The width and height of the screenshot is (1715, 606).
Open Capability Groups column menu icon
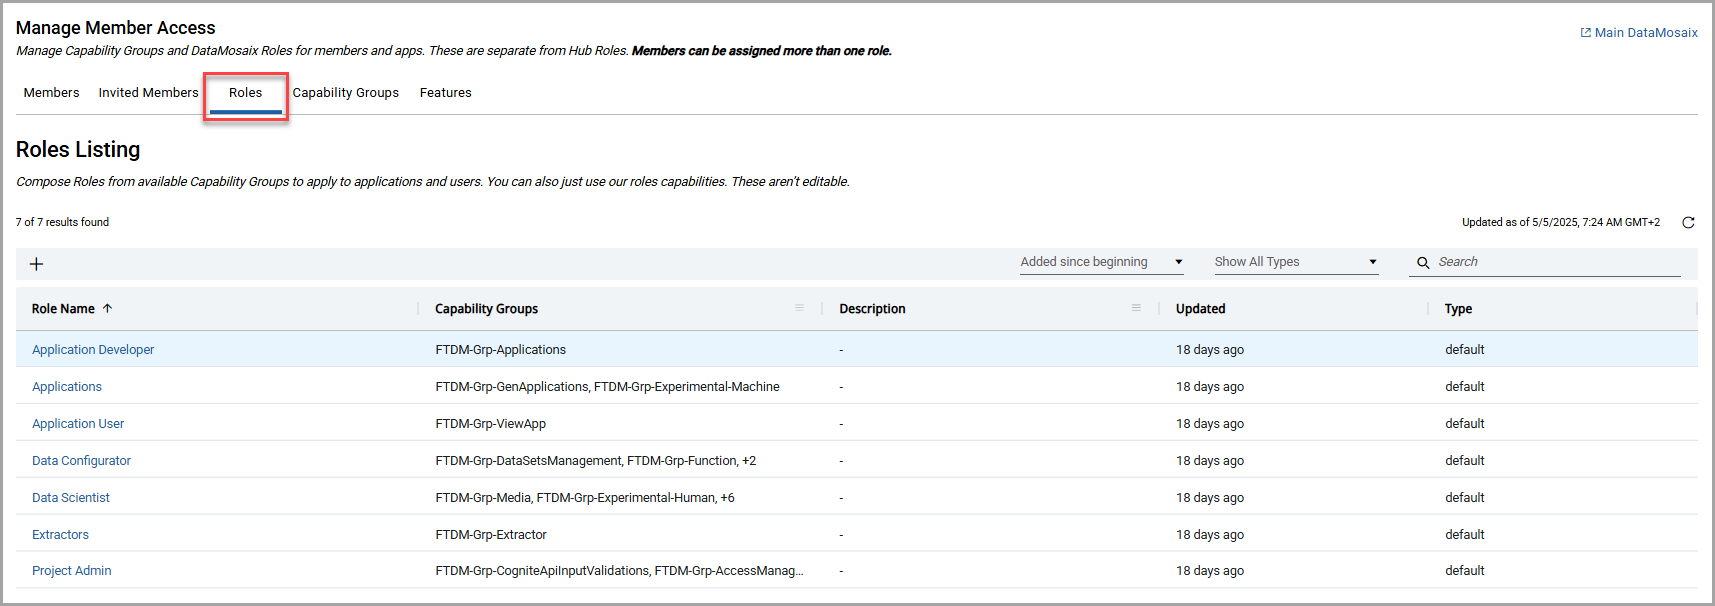pyautogui.click(x=799, y=308)
